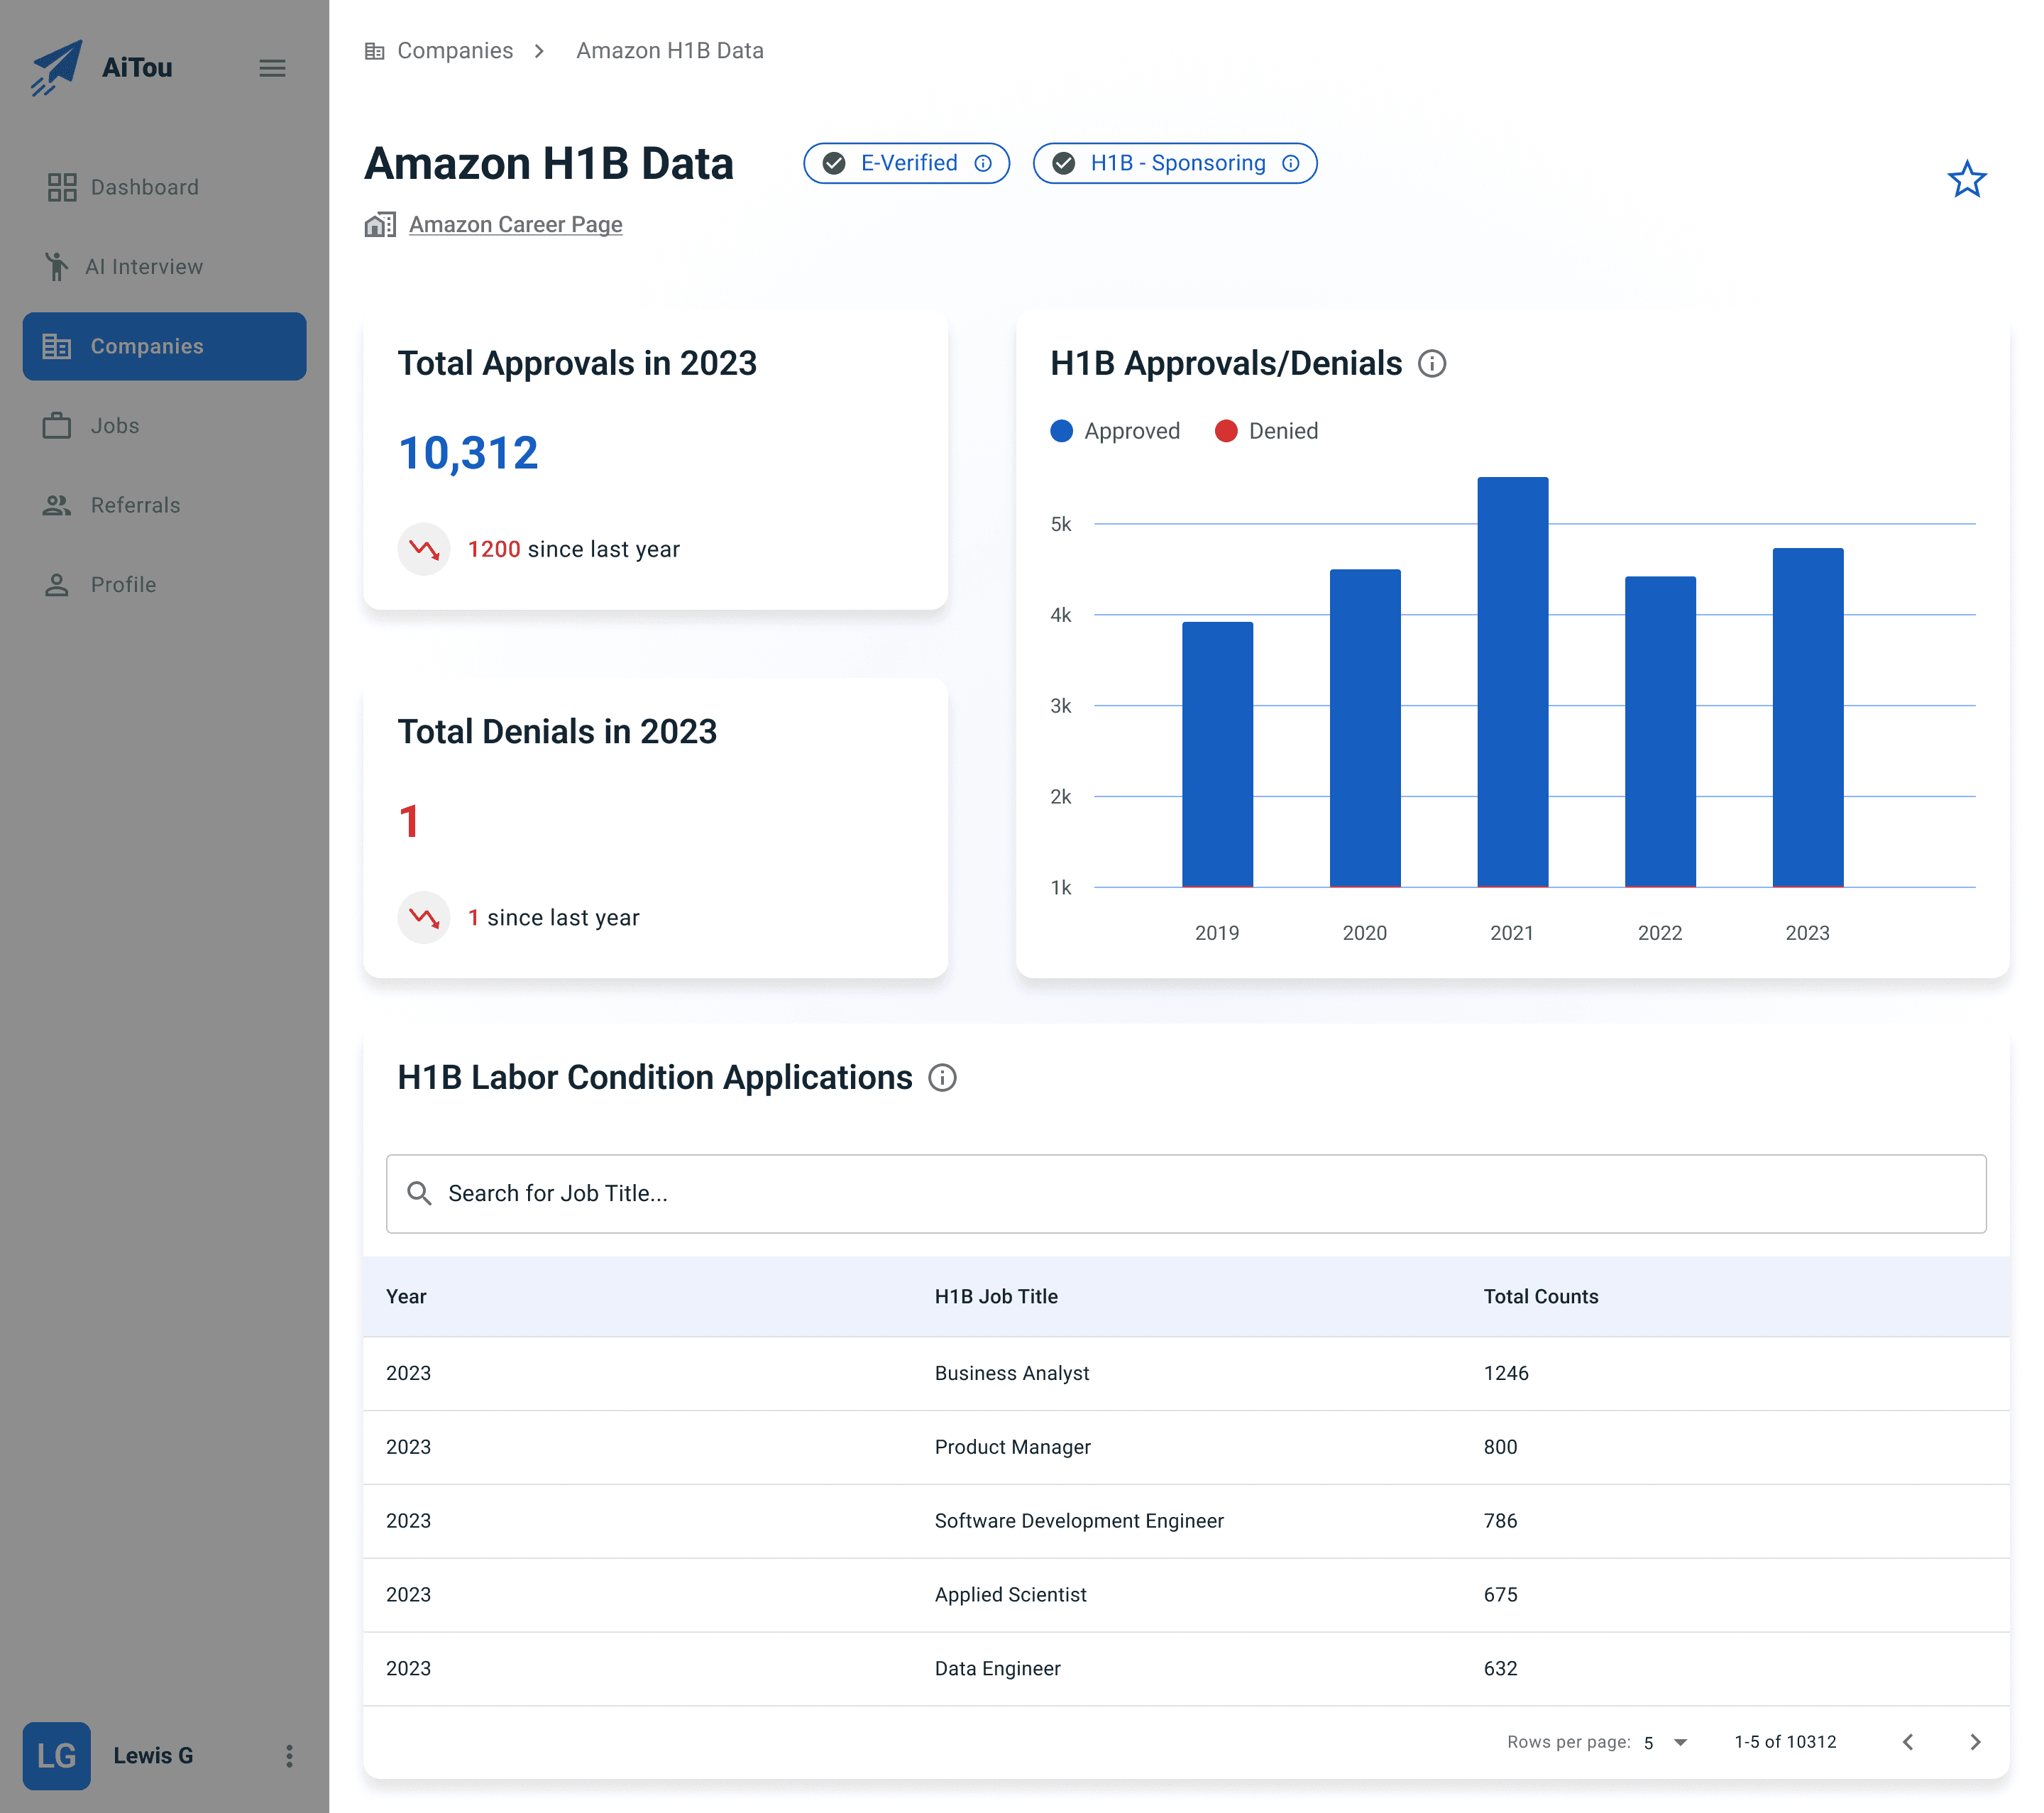Open Labor Condition Applications info icon
Viewport: 2044px width, 1813px height.
[x=942, y=1078]
